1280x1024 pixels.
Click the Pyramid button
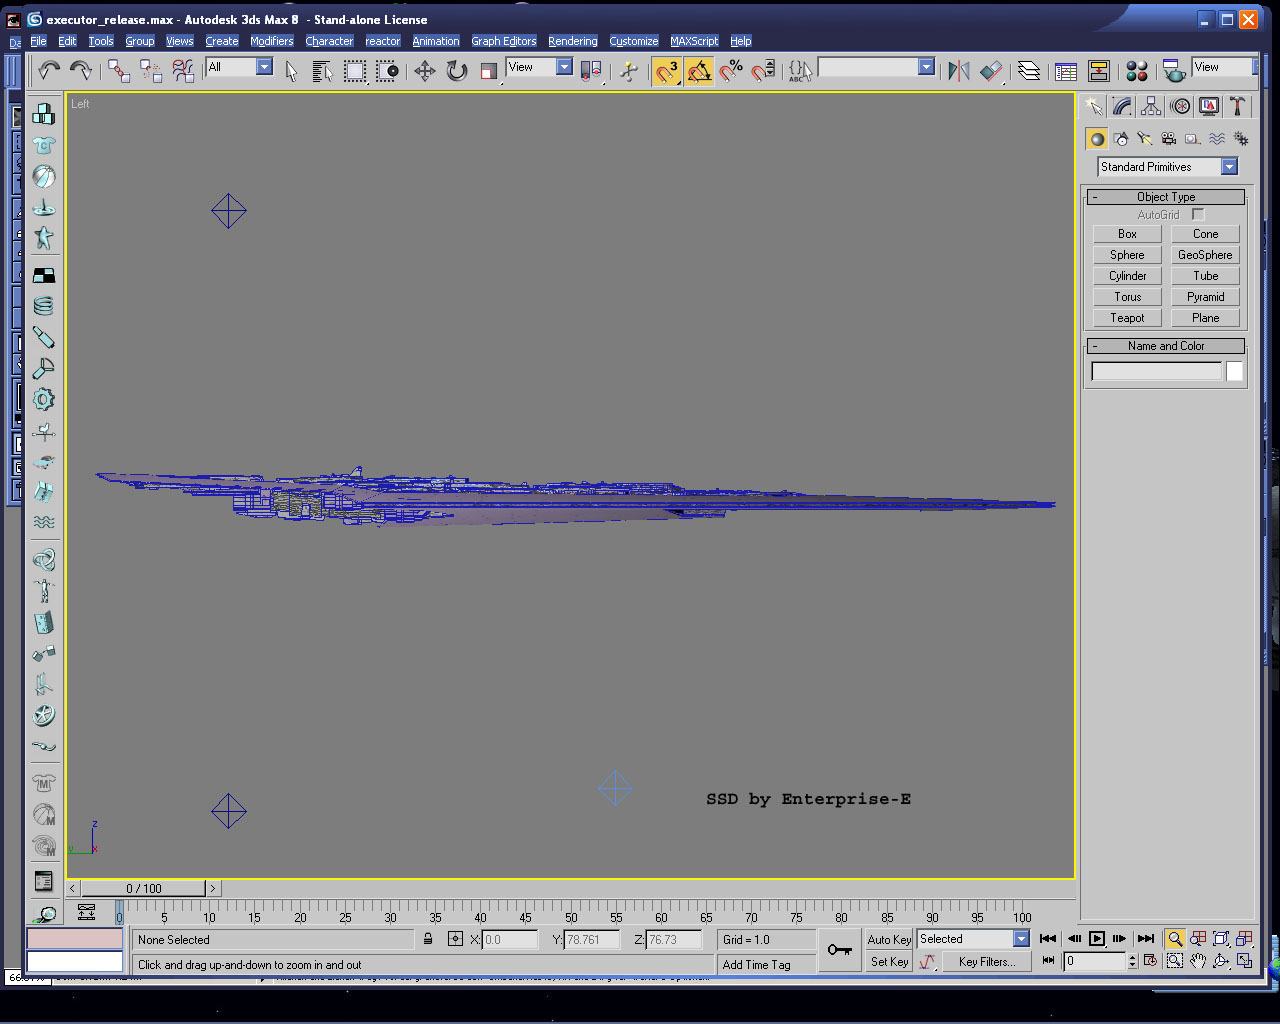click(1205, 297)
